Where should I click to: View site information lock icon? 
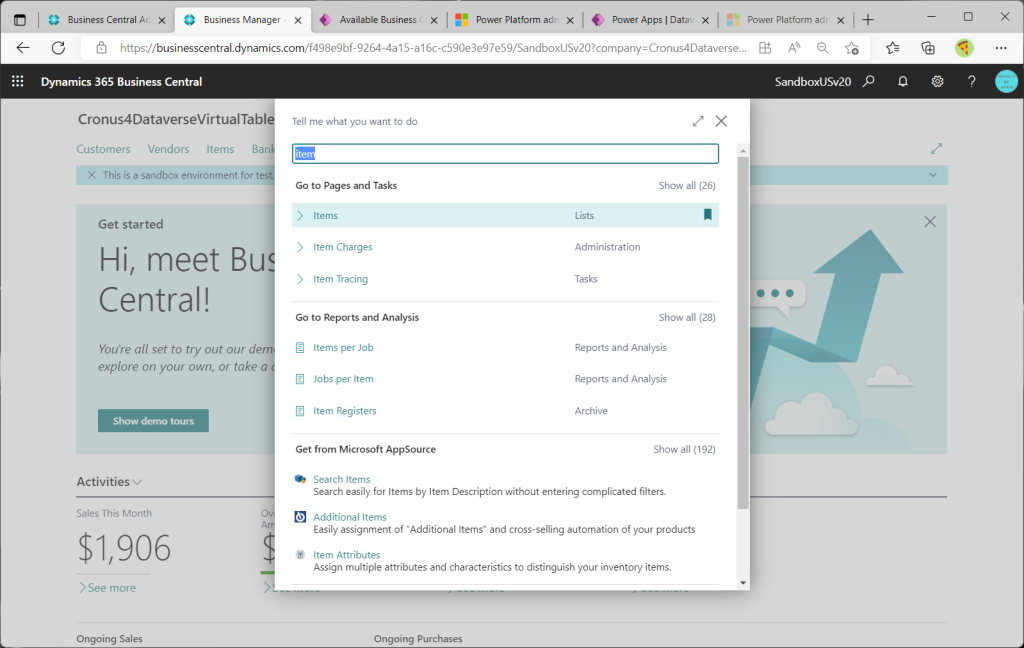point(101,48)
